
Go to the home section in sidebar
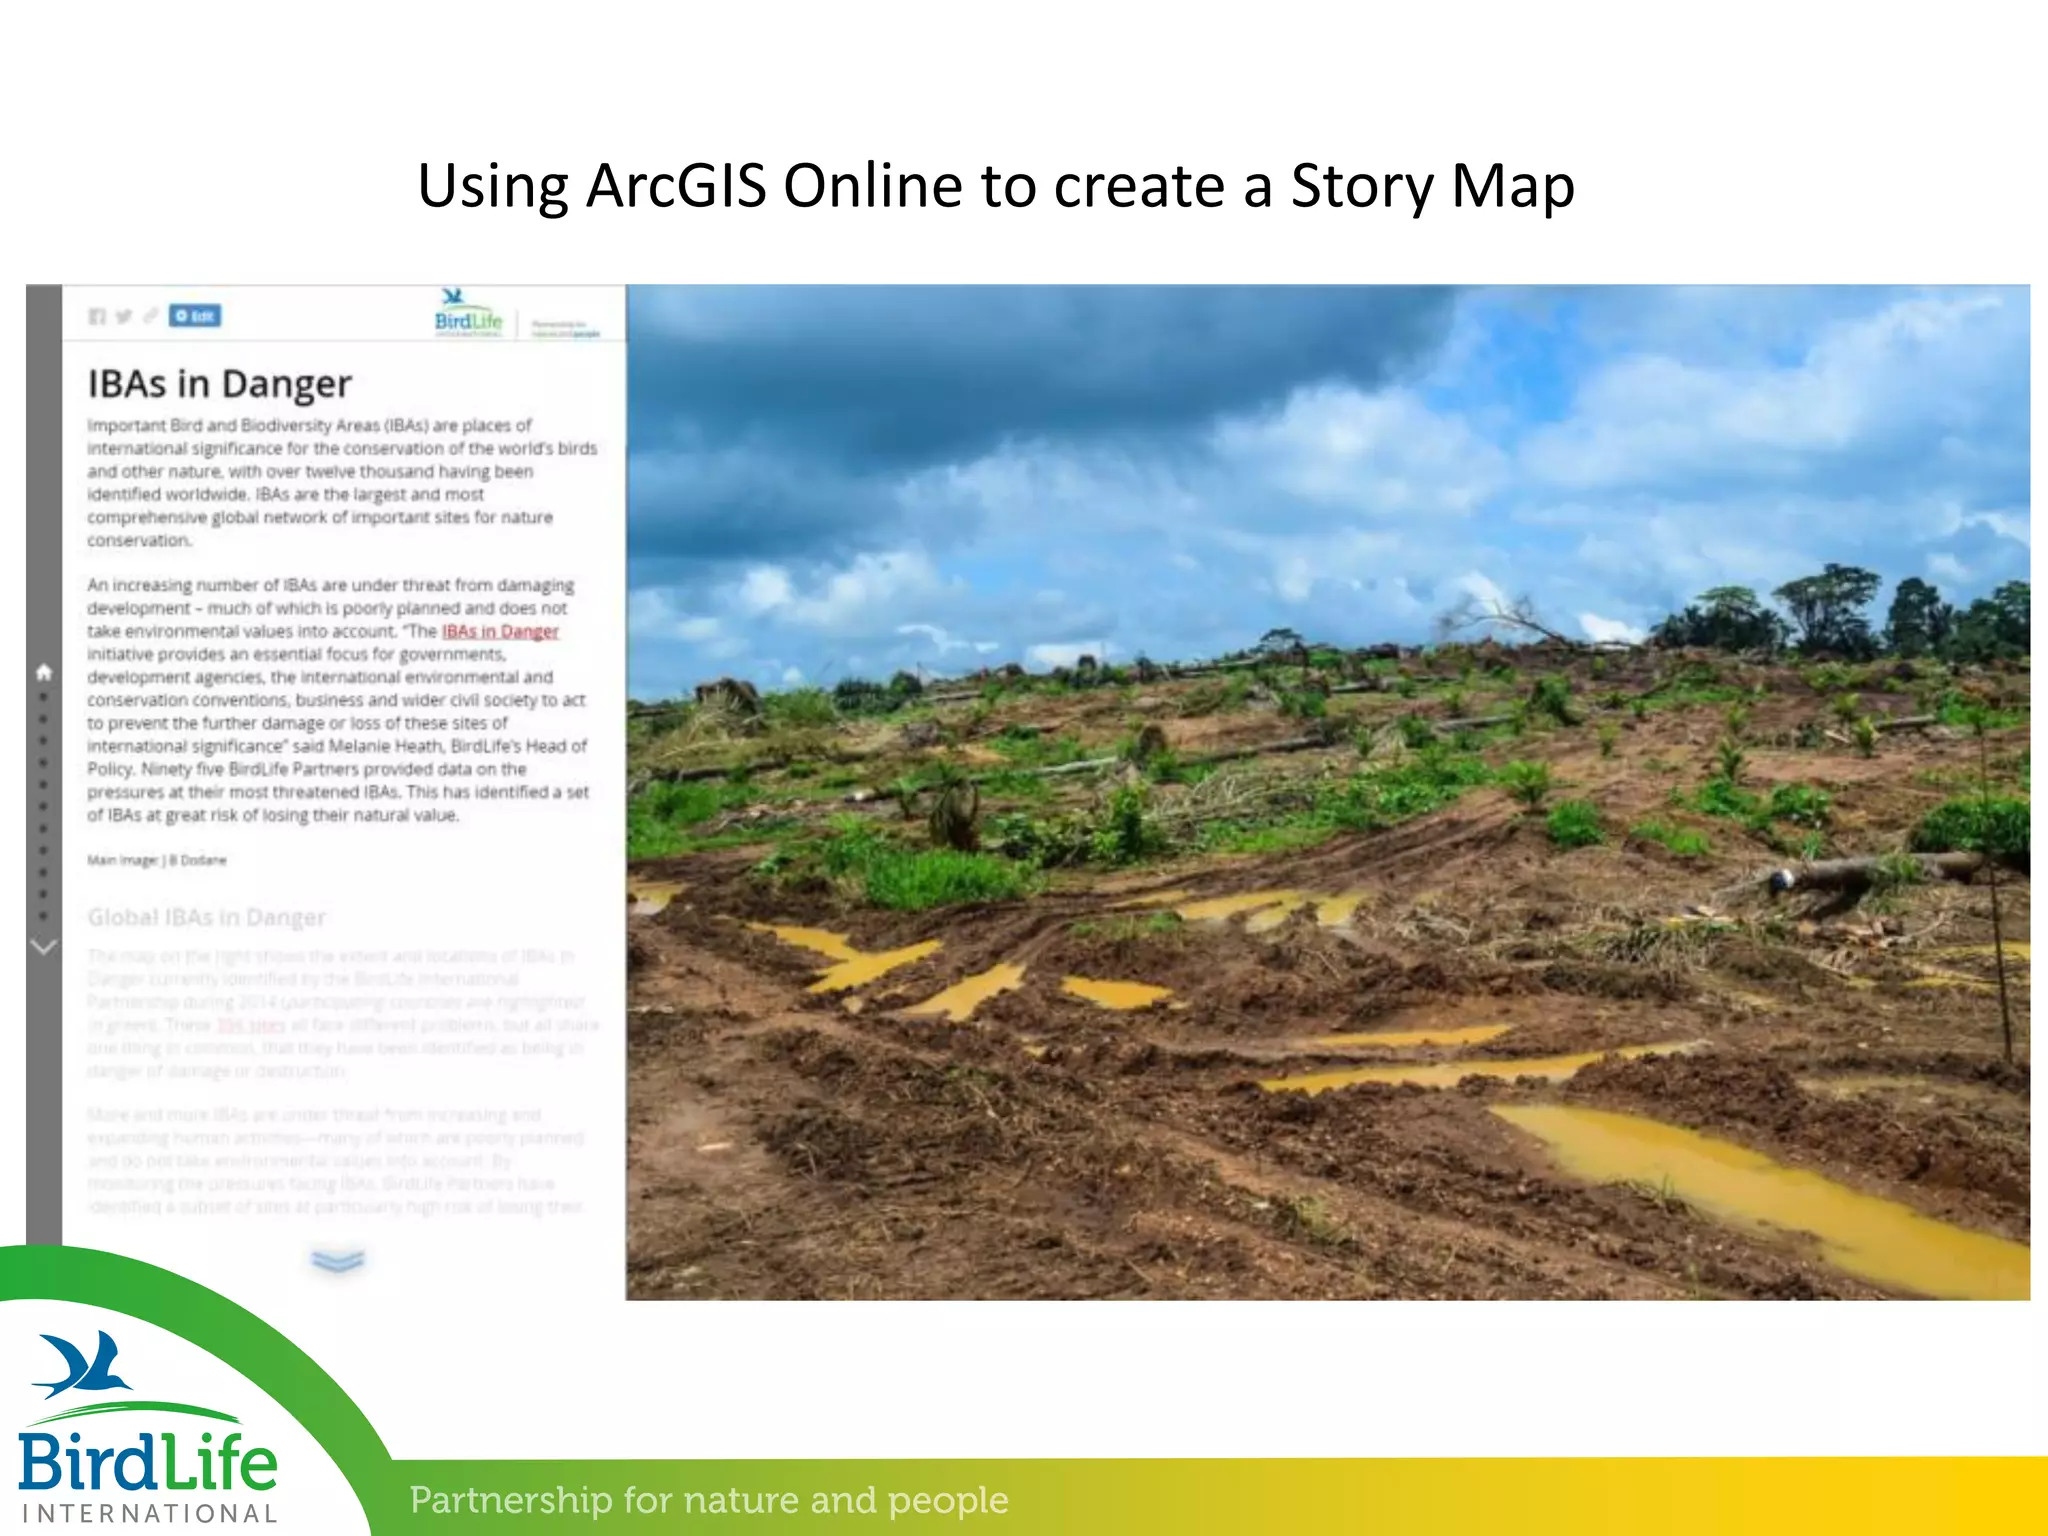click(x=43, y=671)
